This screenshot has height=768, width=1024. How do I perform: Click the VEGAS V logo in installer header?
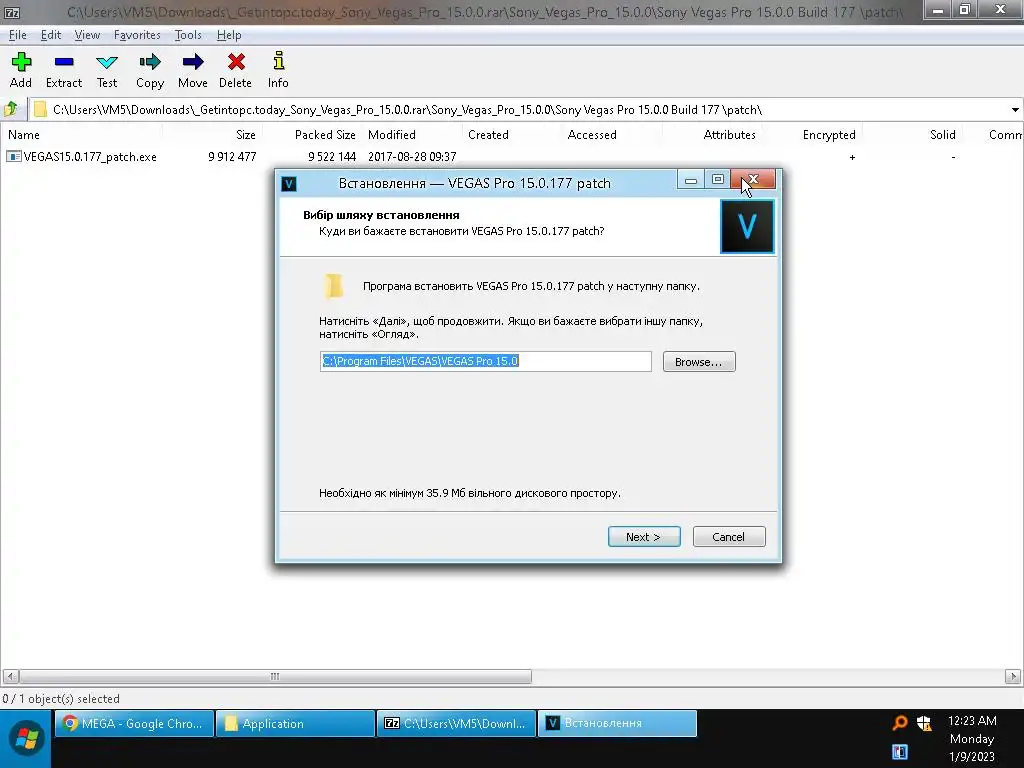[747, 227]
